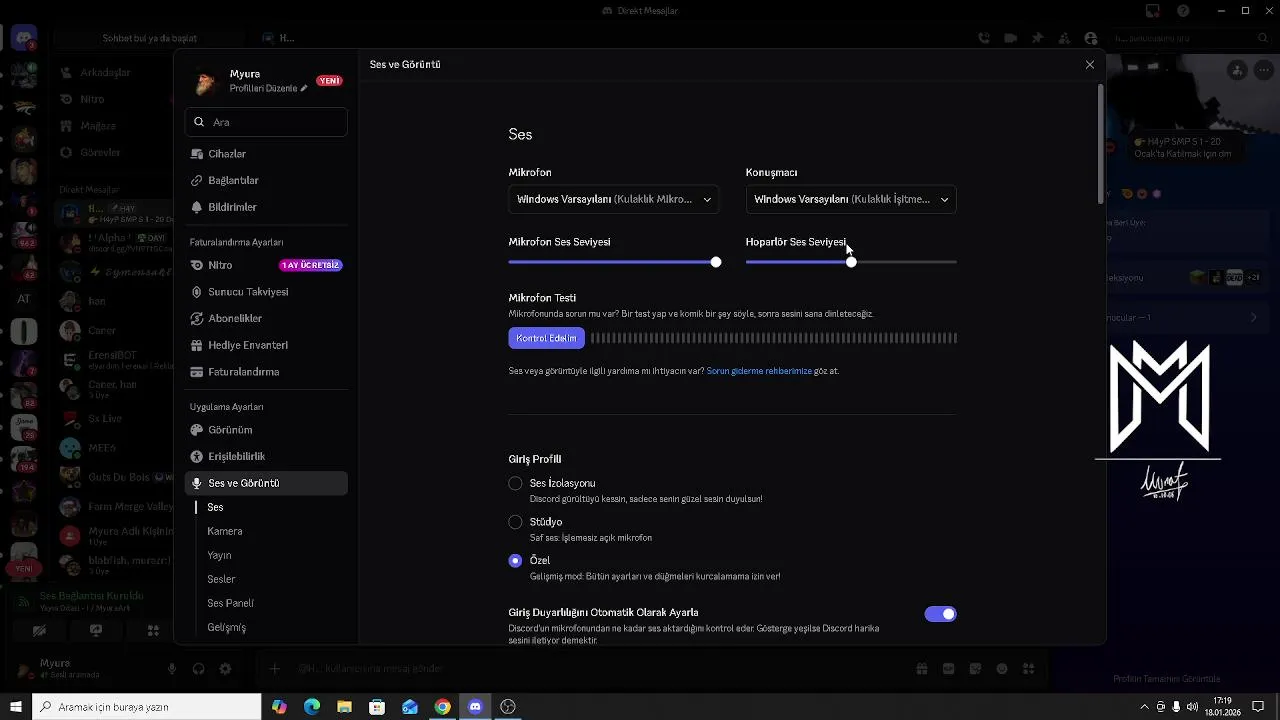Start a video call from DM header
Screen dimensions: 1280x720
pyautogui.click(x=1011, y=38)
